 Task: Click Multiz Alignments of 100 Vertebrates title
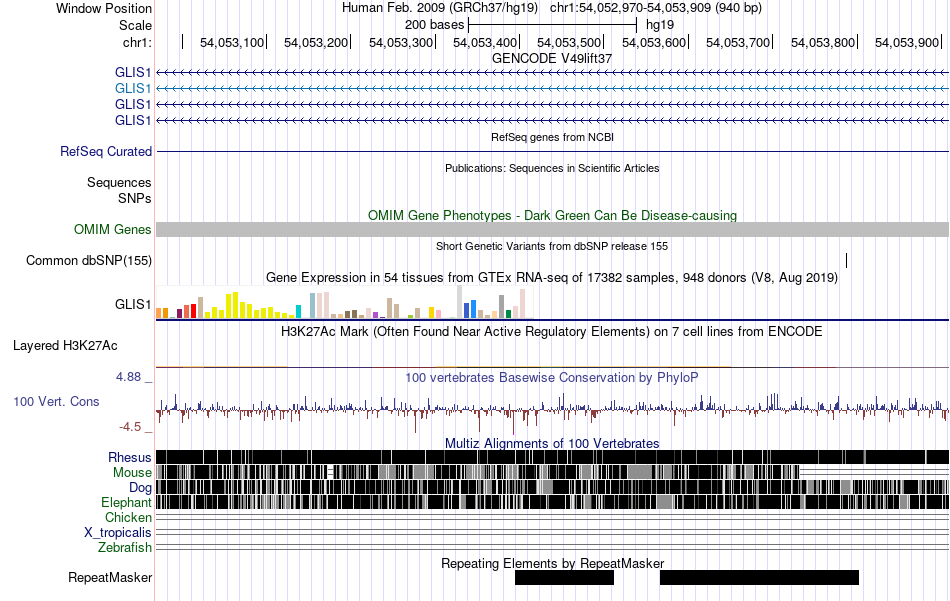[552, 443]
